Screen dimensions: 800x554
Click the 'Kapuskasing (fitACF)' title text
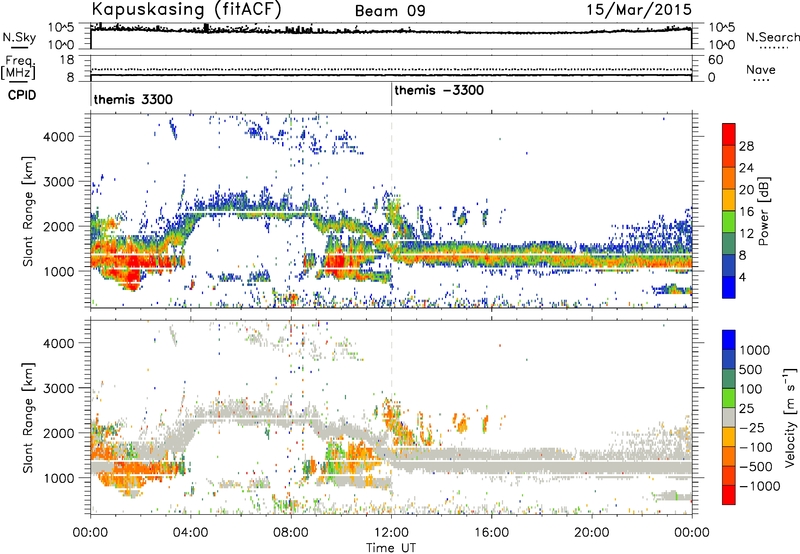click(x=186, y=9)
